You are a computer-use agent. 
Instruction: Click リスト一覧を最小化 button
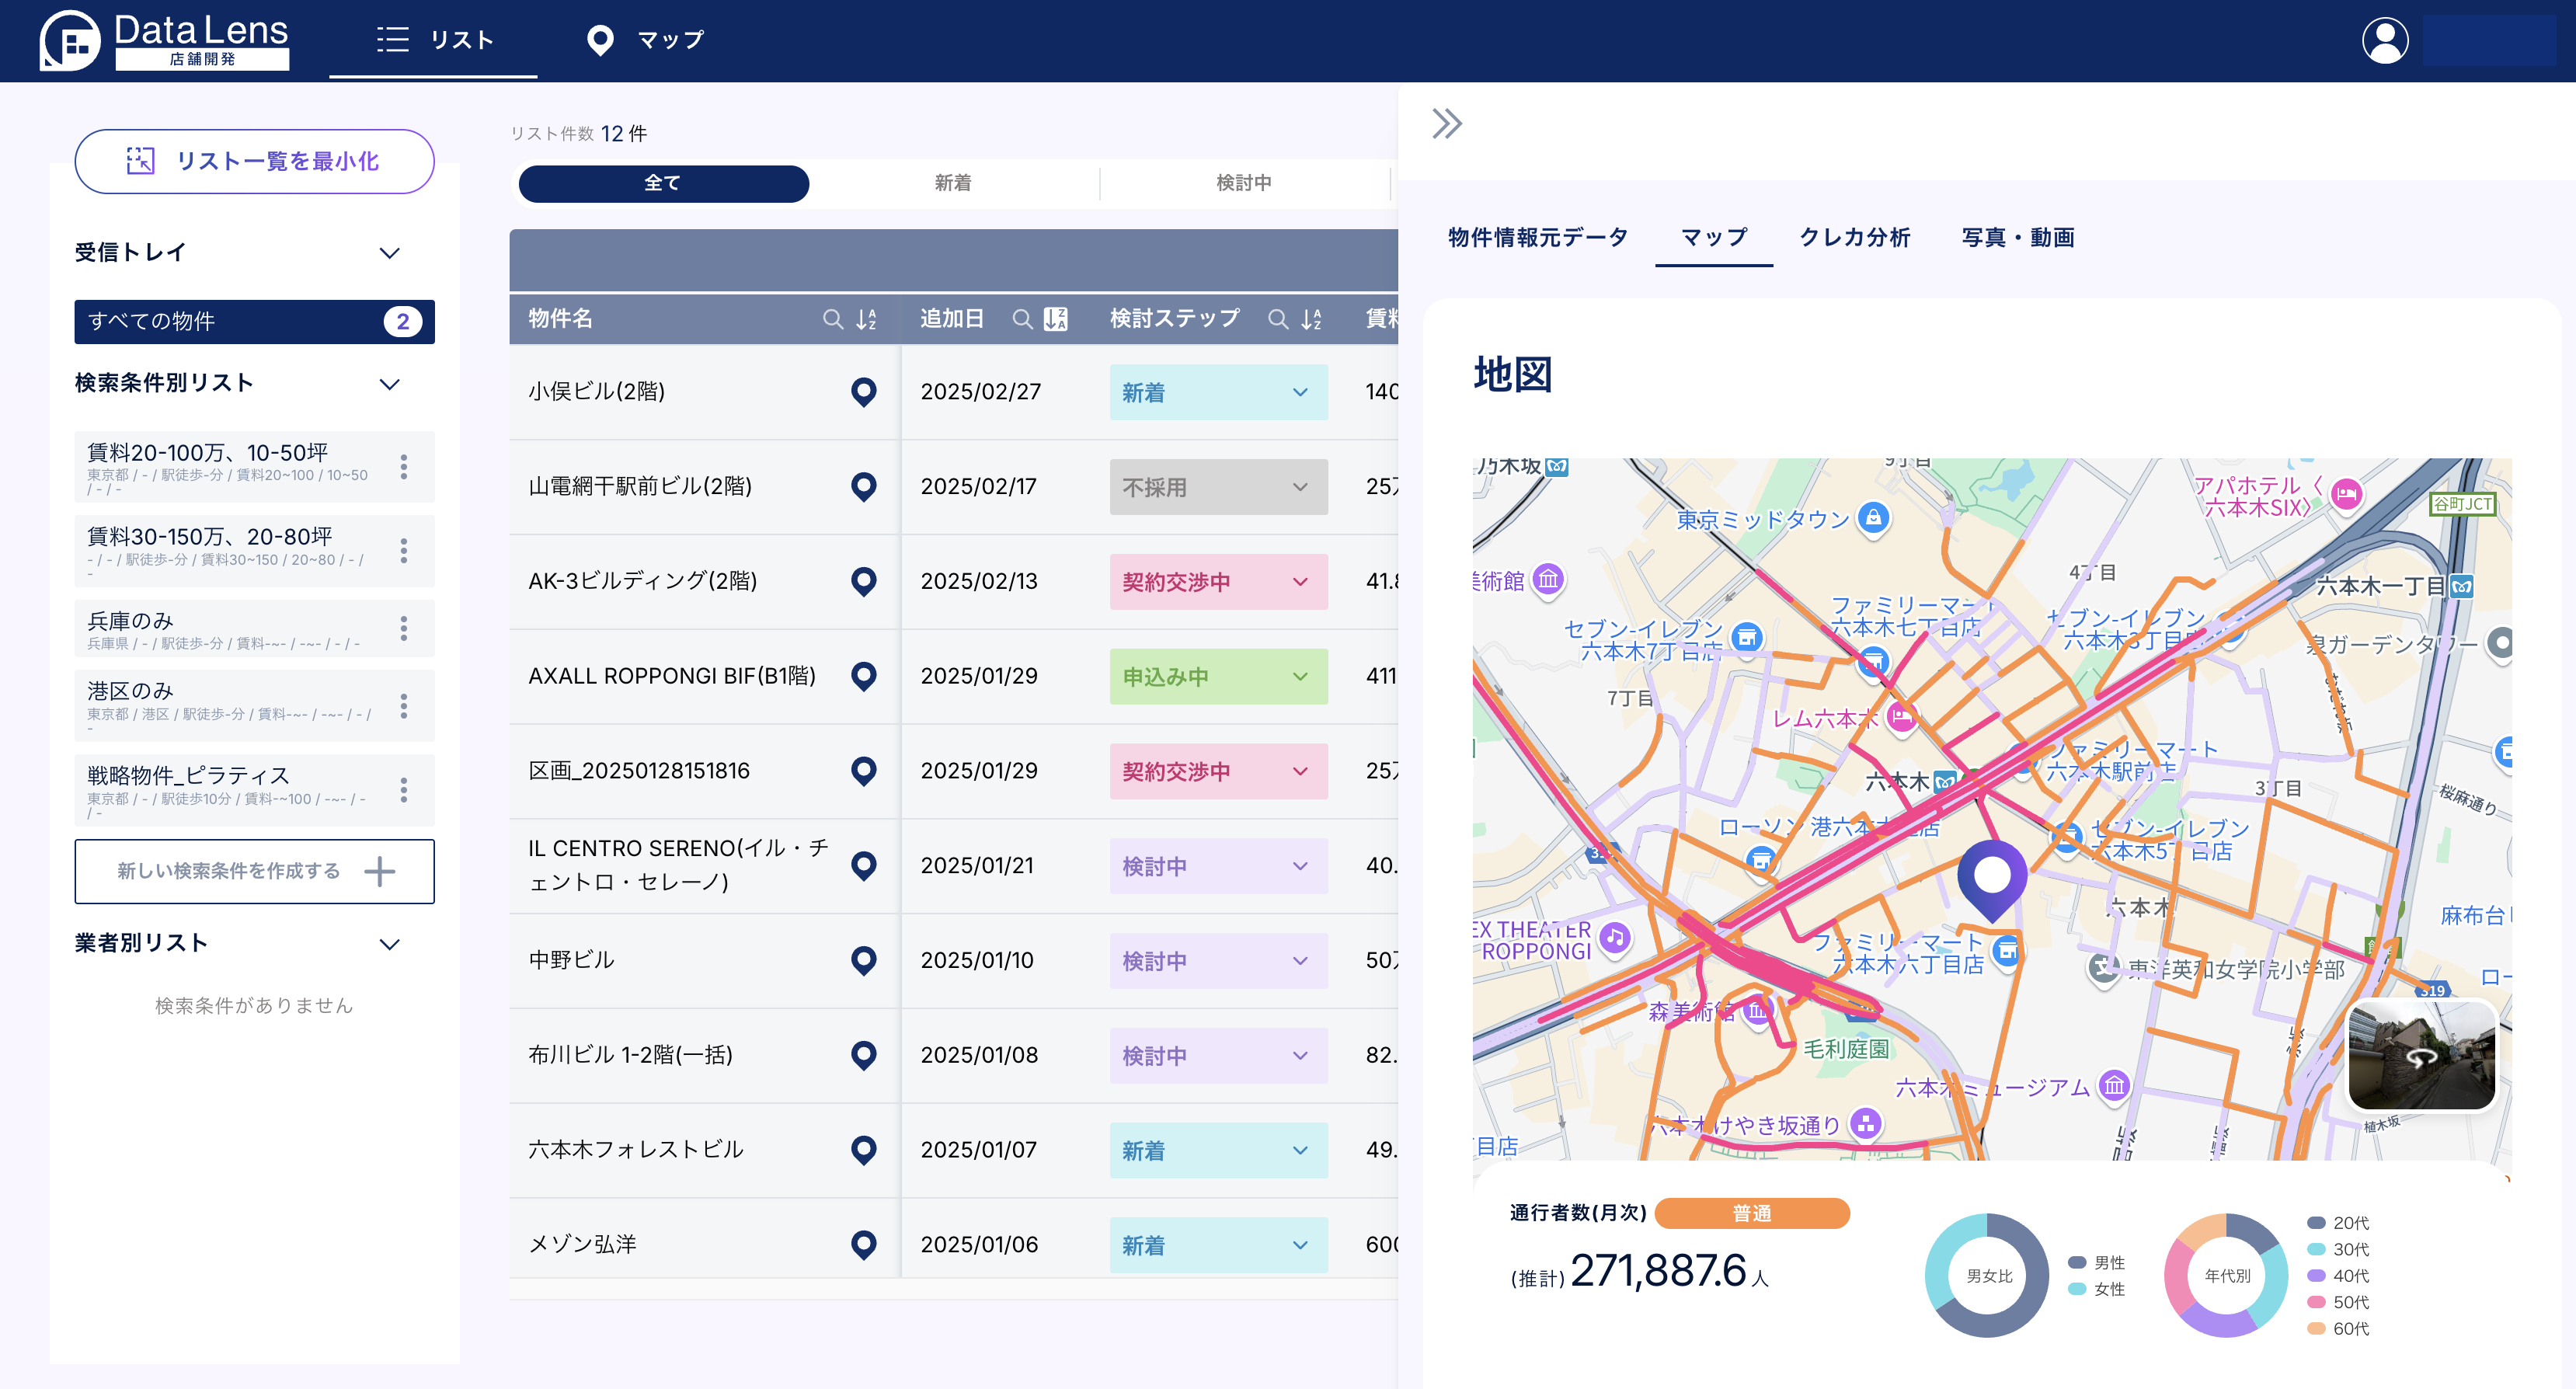(254, 161)
